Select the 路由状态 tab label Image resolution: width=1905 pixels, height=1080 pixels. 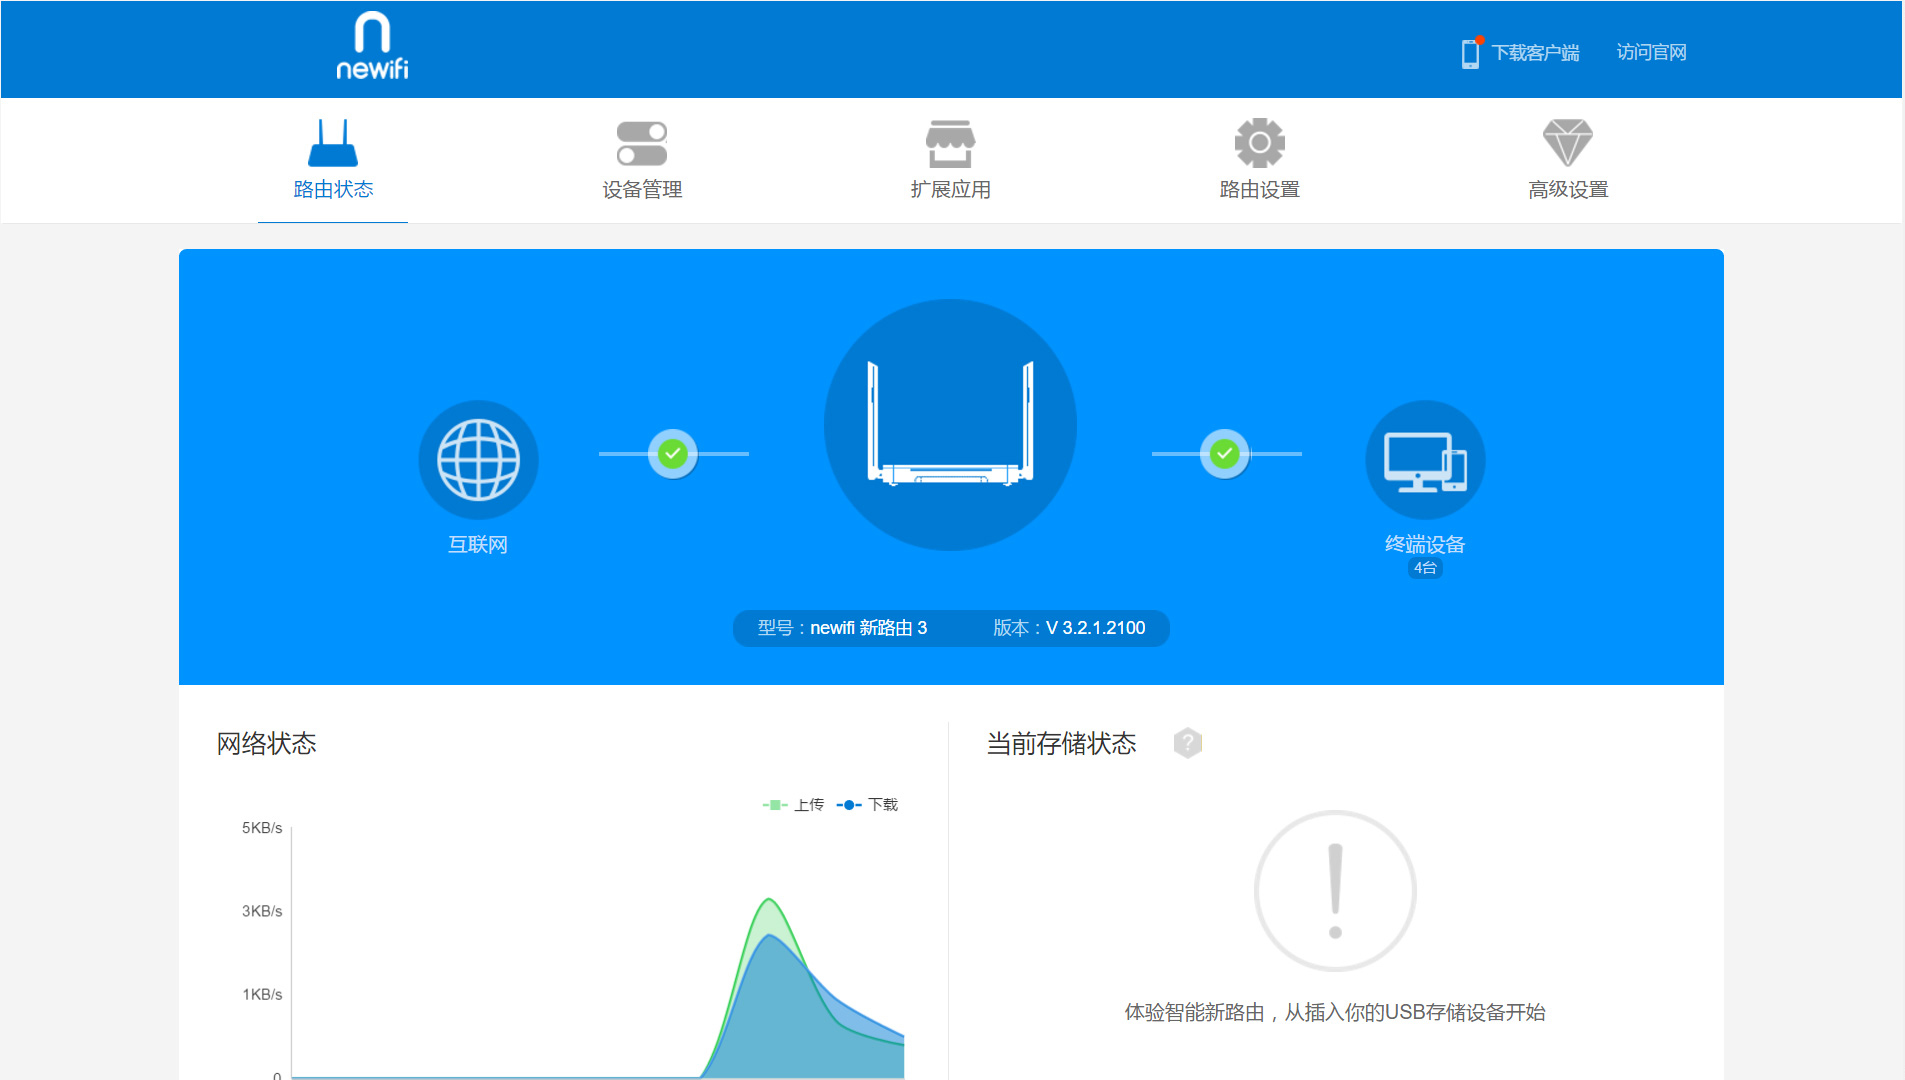333,189
